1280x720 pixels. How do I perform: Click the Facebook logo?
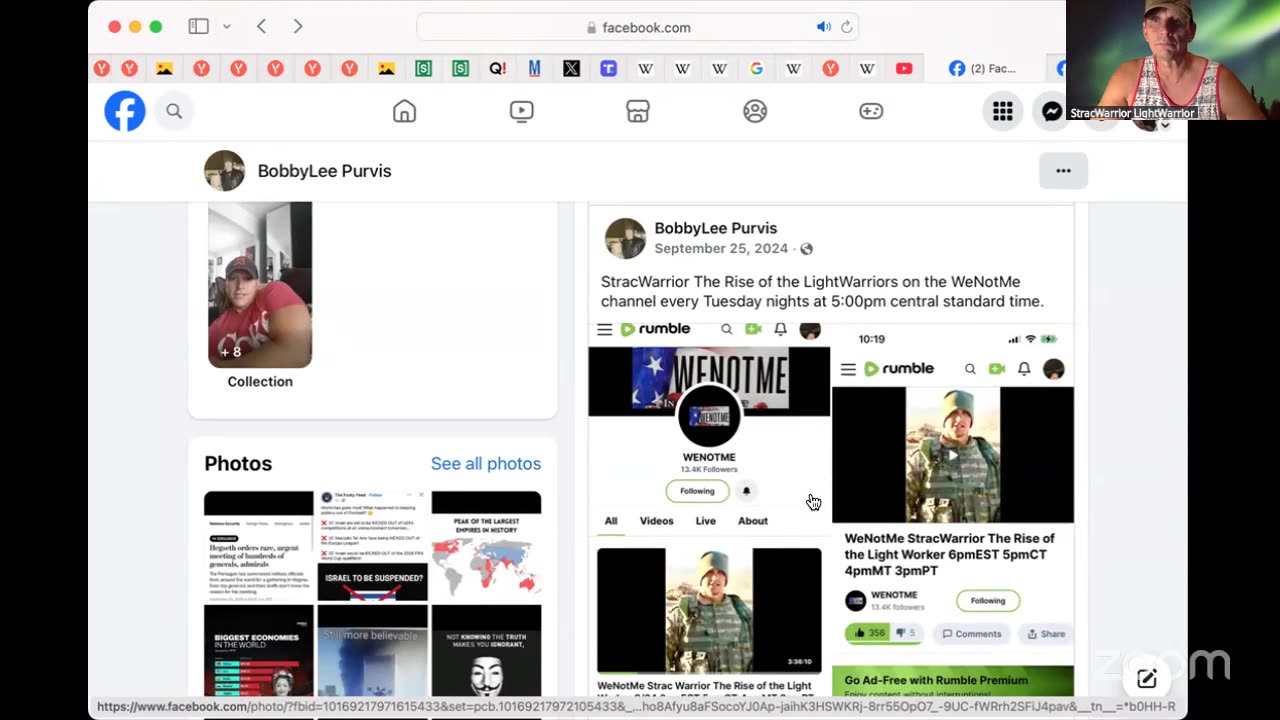point(125,111)
